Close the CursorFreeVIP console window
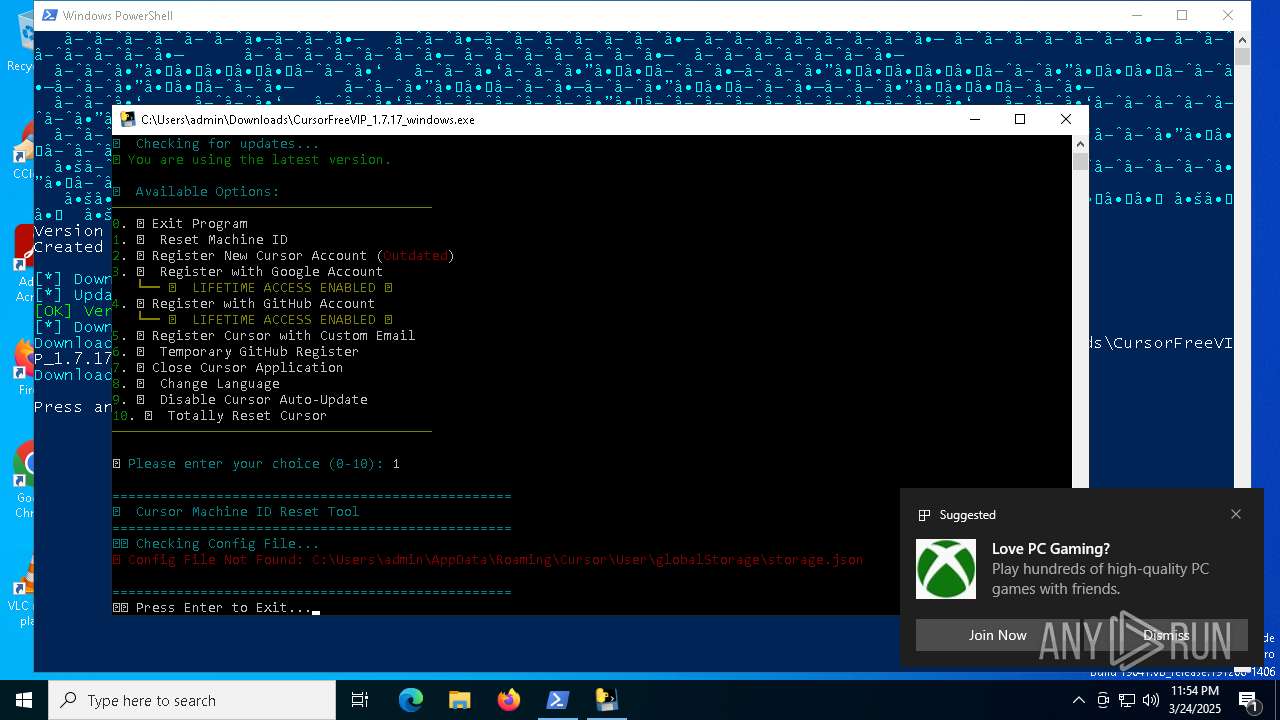 click(x=1066, y=119)
